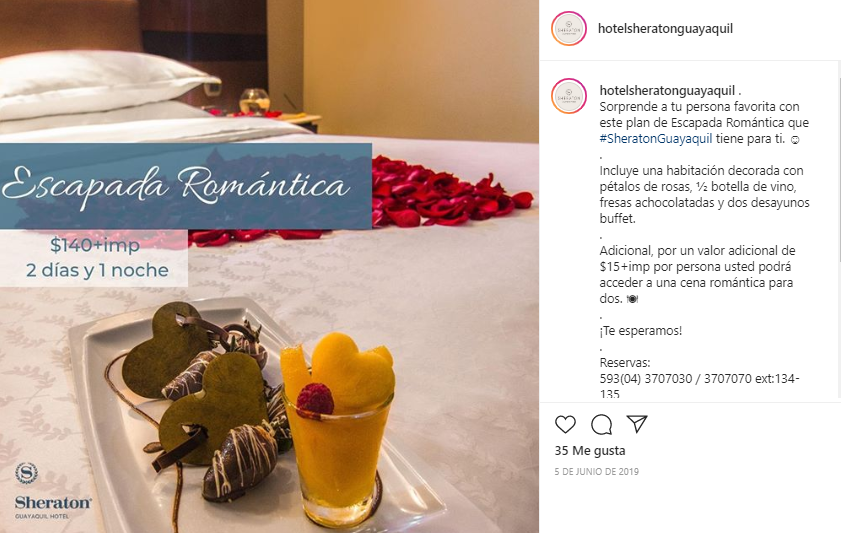Open hotelsheratonguayaquil username in post header
This screenshot has height=533, width=841.
[x=665, y=28]
